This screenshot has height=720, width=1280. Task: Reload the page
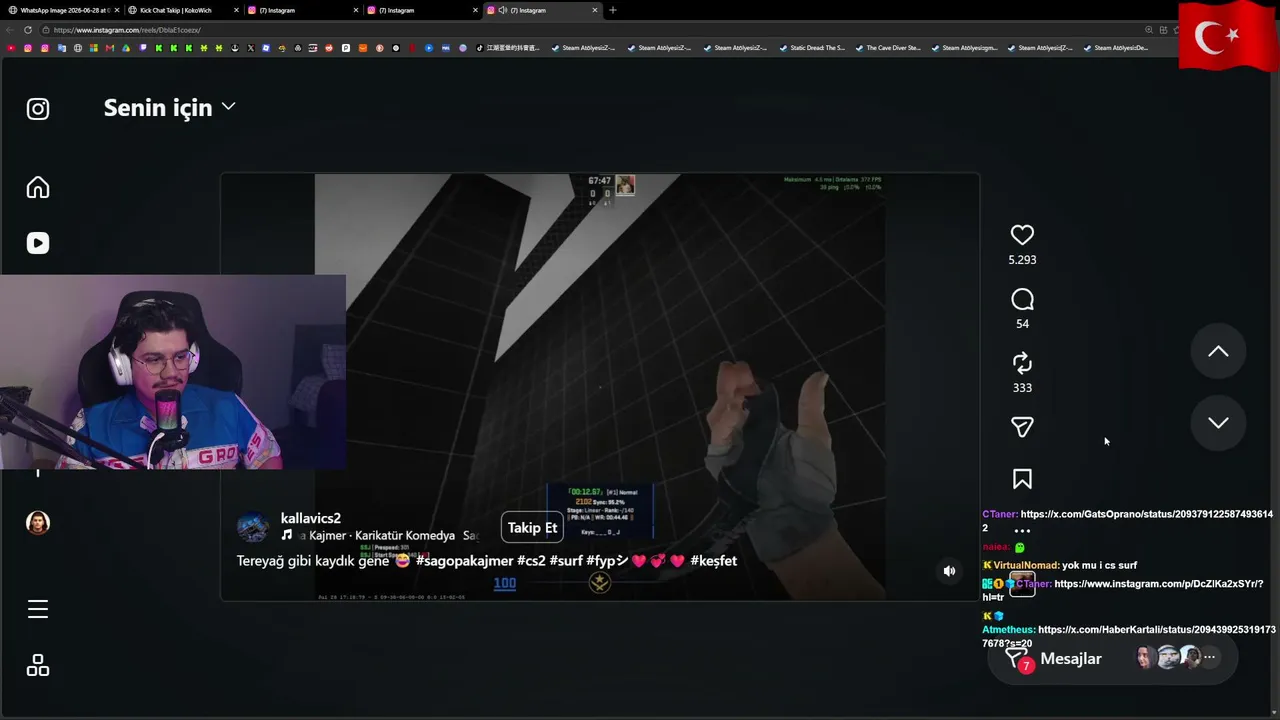point(27,30)
